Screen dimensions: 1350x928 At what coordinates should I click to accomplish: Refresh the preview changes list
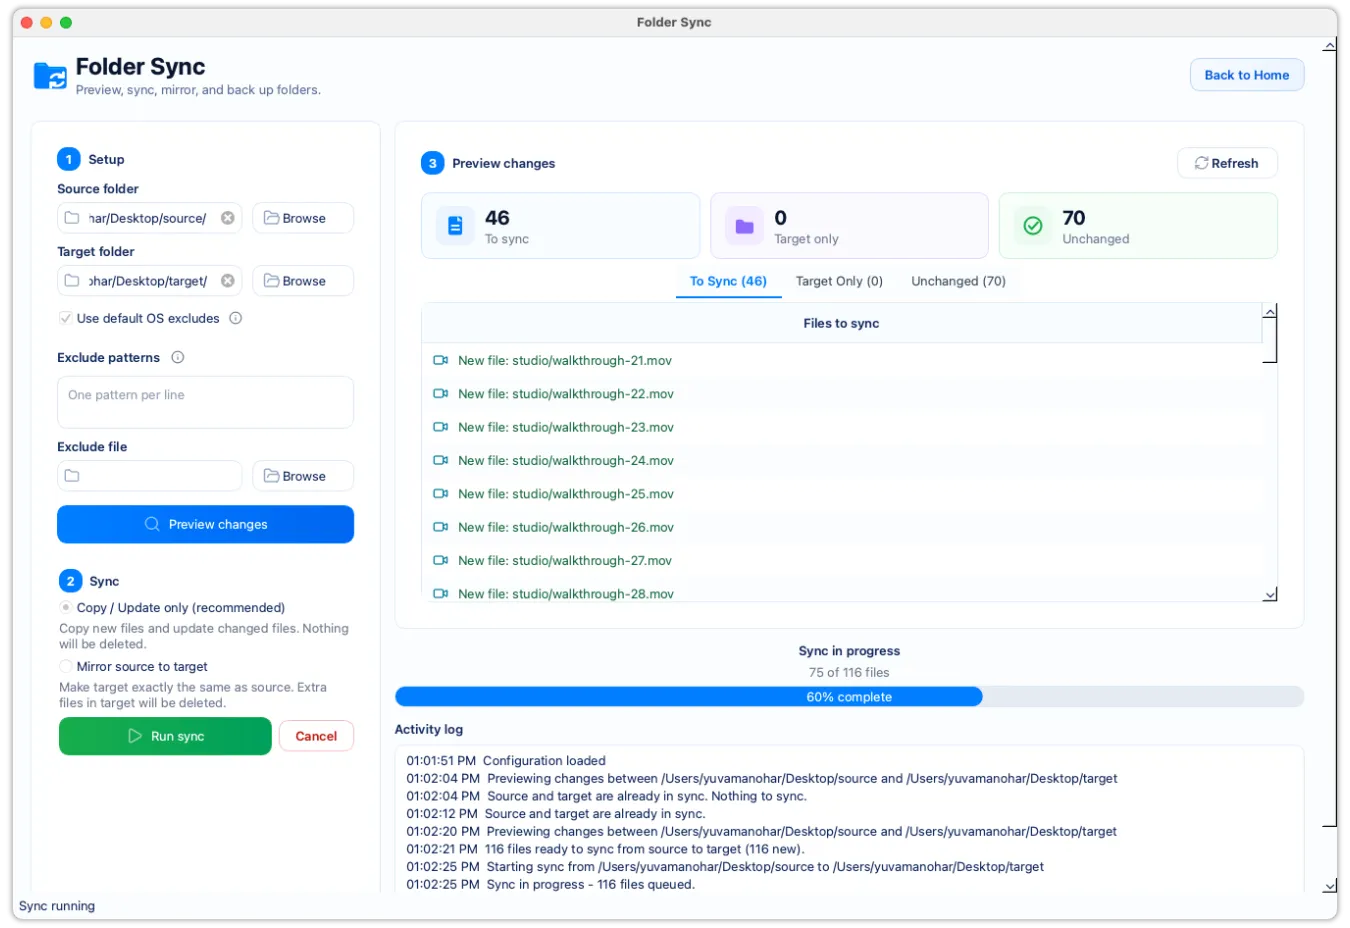[1227, 163]
